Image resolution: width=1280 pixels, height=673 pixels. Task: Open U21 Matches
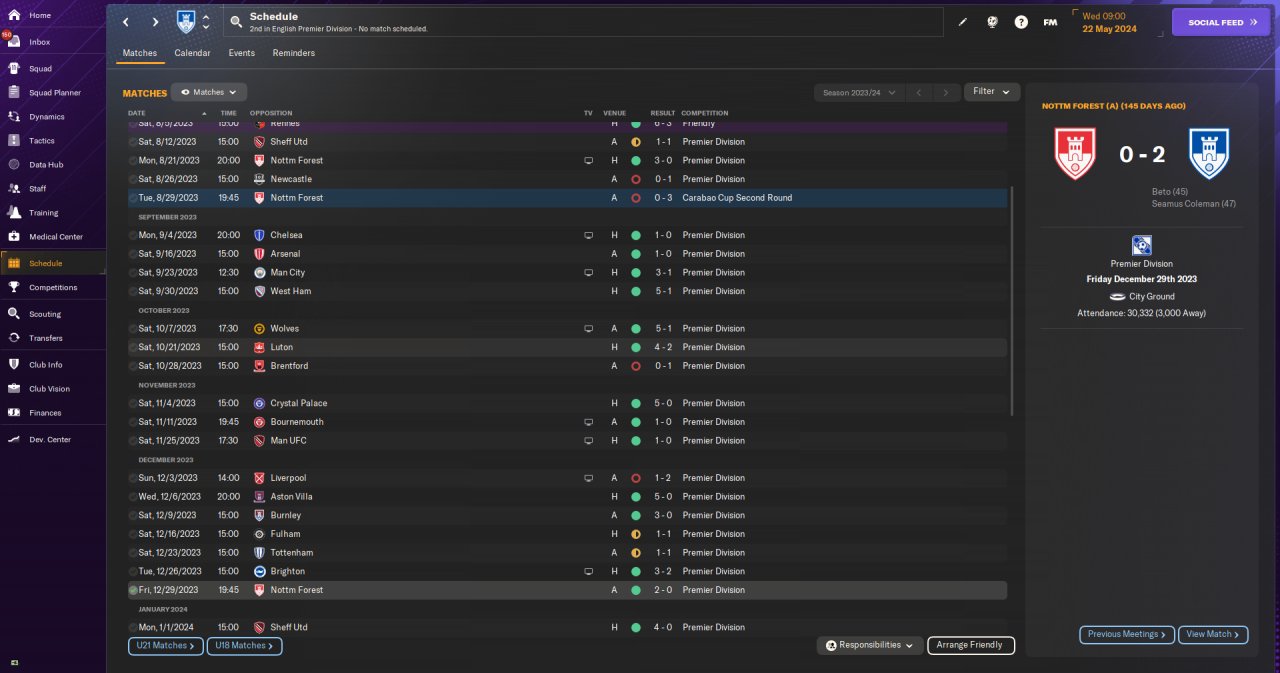pyautogui.click(x=166, y=646)
